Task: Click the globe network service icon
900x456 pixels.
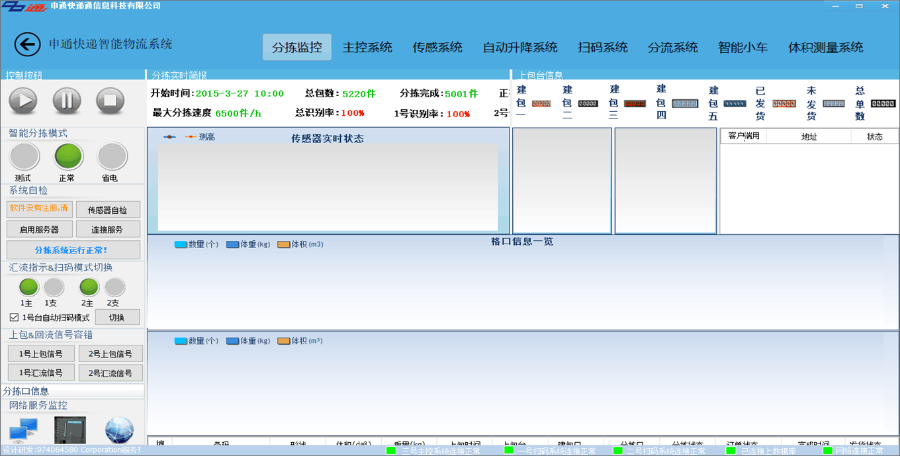Action: [x=119, y=430]
